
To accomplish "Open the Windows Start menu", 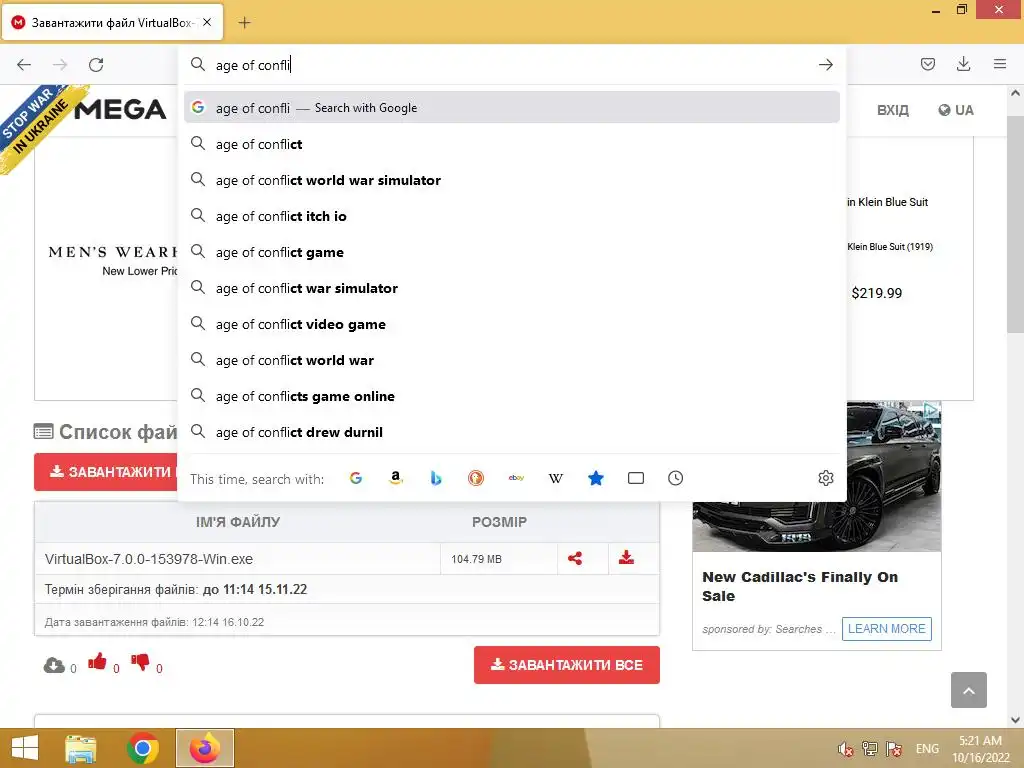I will (25, 748).
